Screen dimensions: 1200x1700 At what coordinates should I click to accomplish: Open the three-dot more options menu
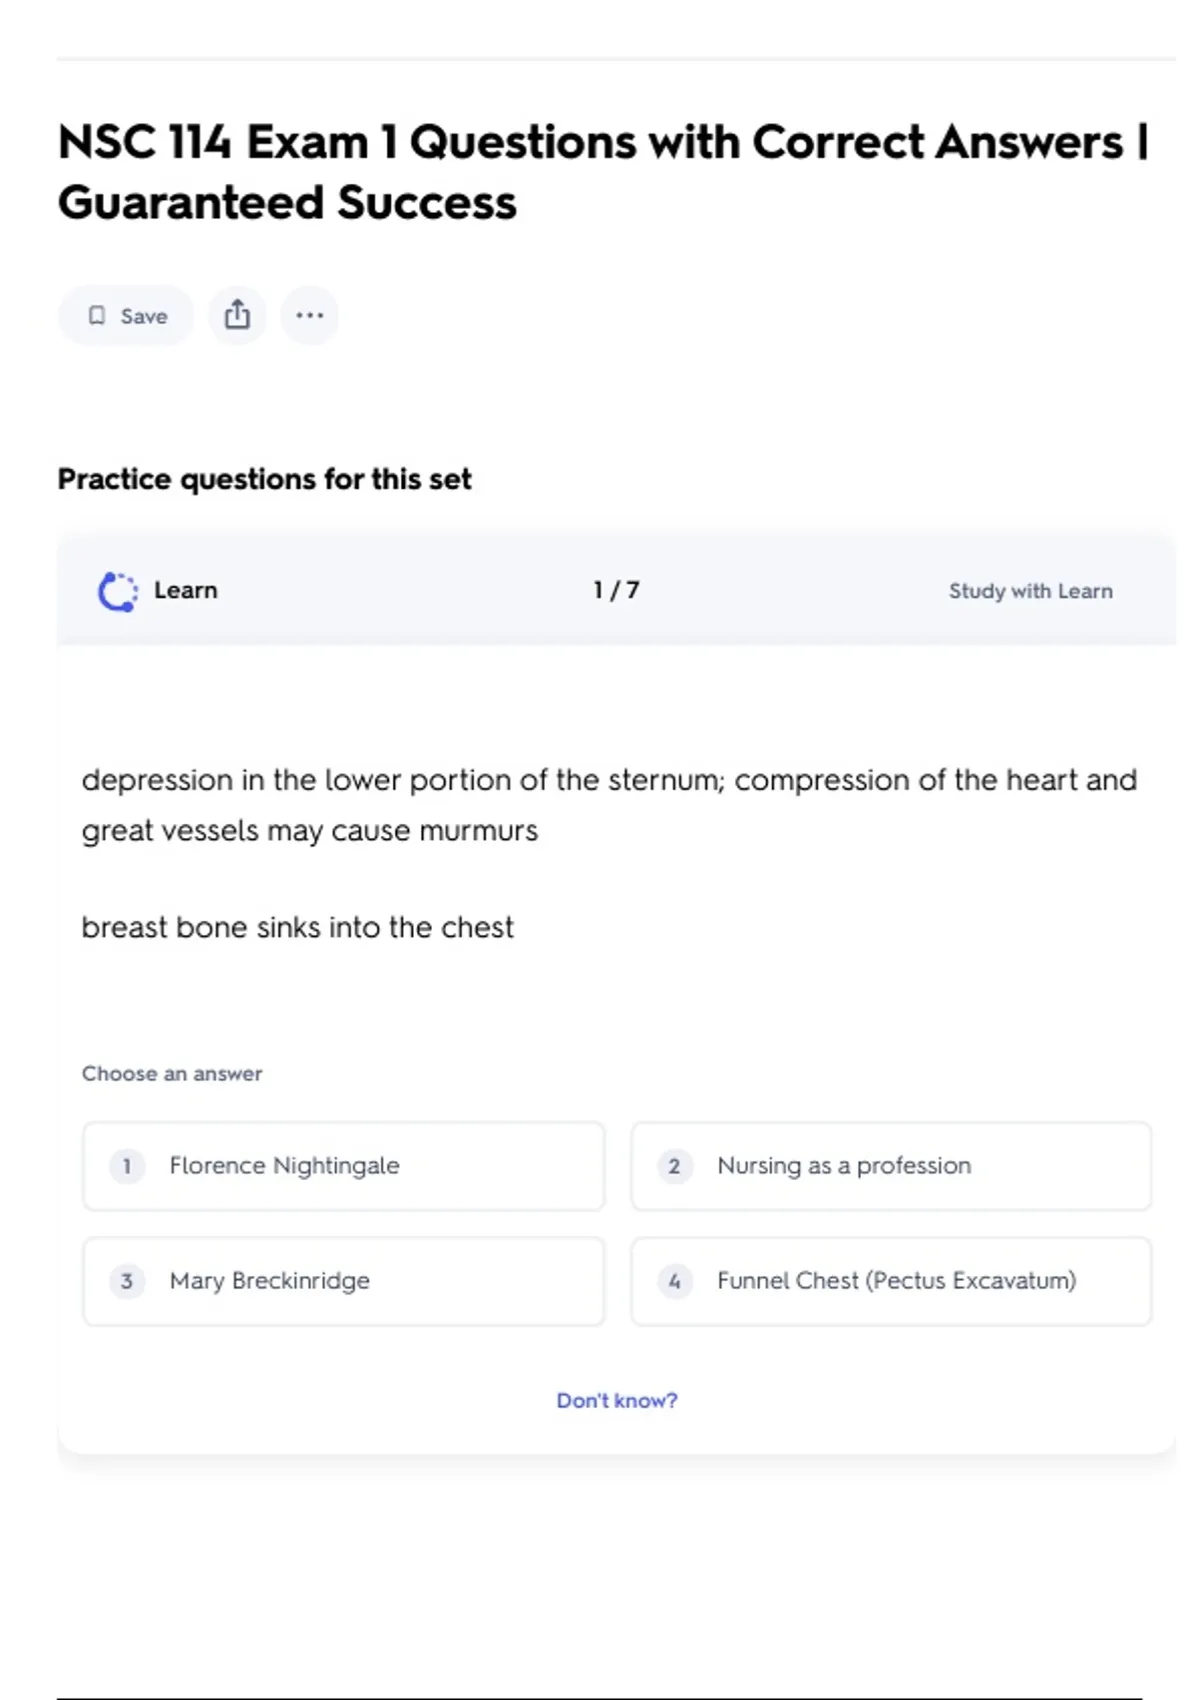(309, 316)
